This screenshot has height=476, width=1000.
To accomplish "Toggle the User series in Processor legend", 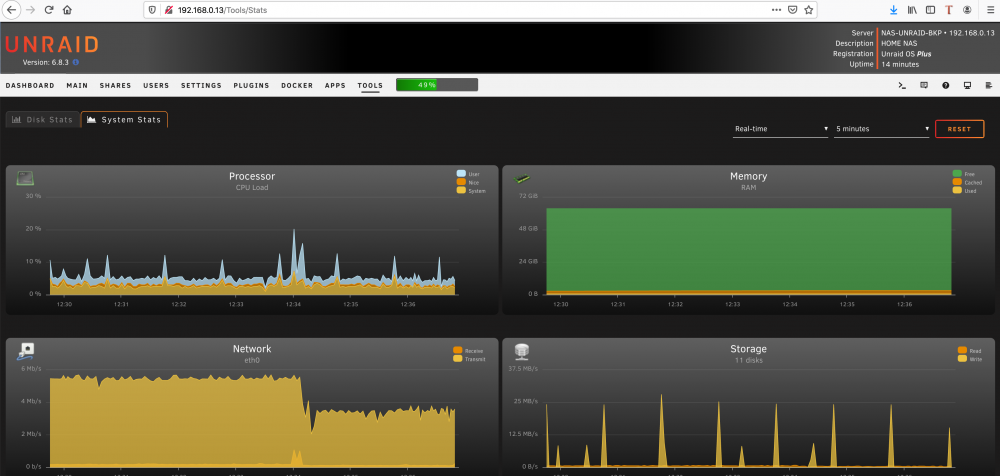I will click(469, 174).
